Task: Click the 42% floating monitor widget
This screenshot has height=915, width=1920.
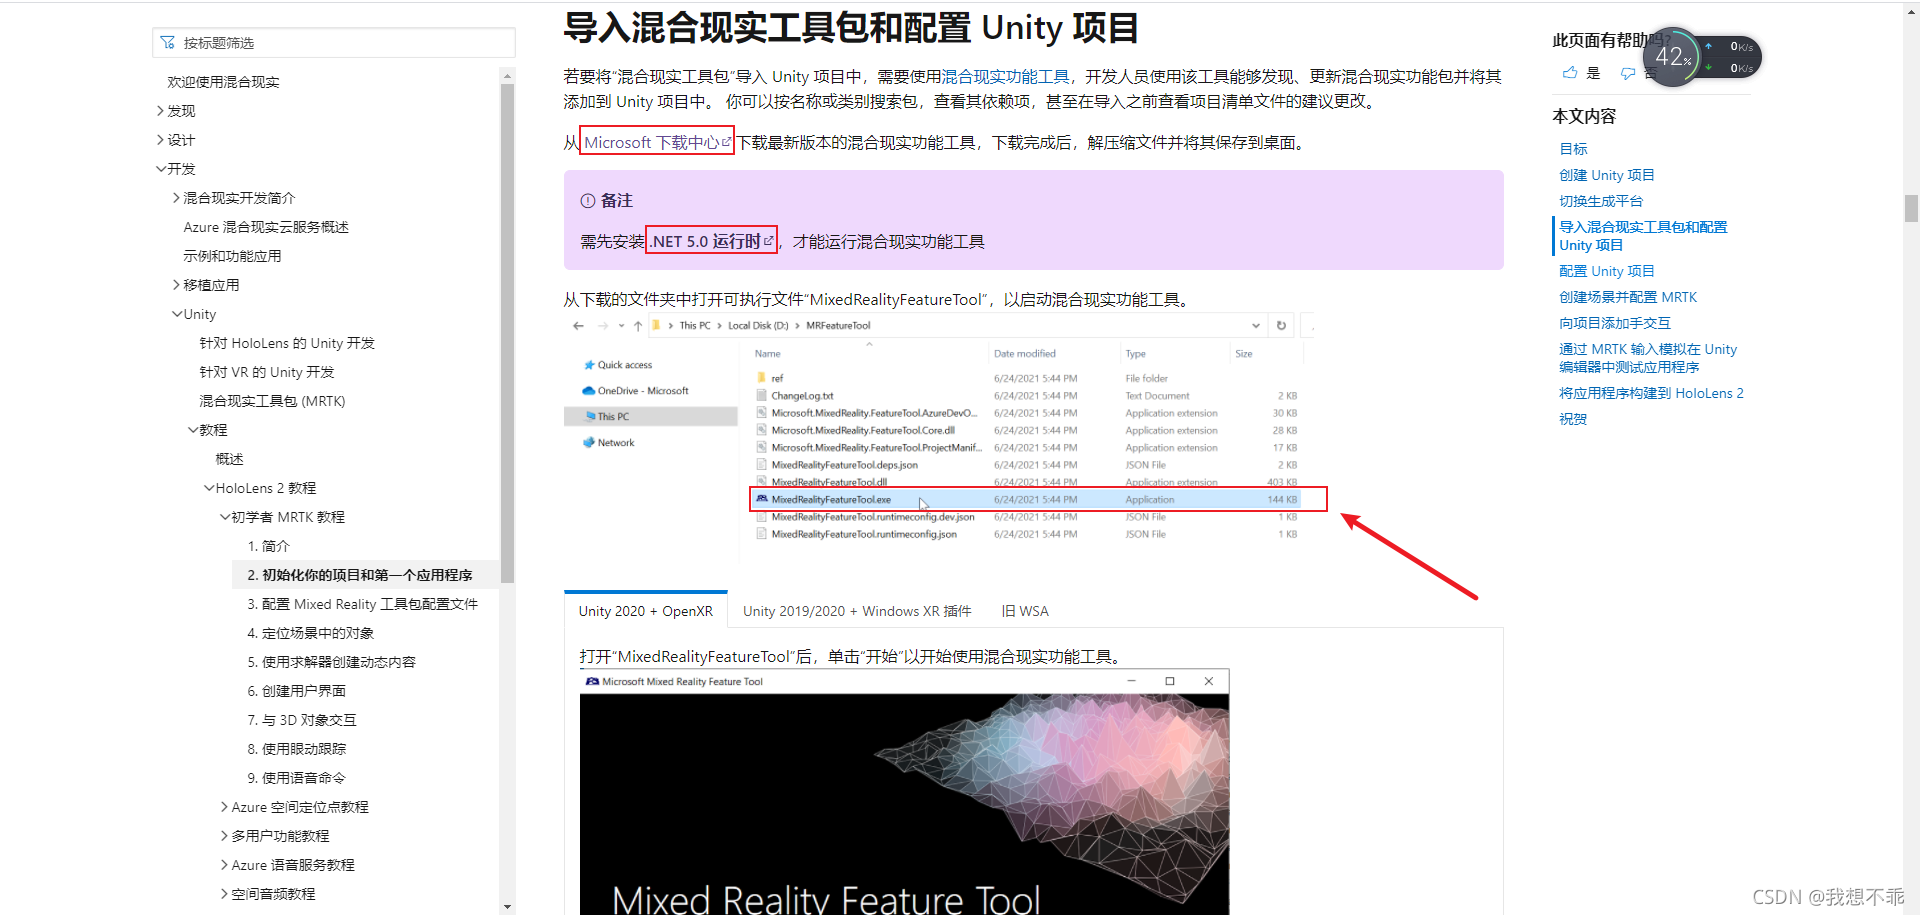Action: (1673, 57)
